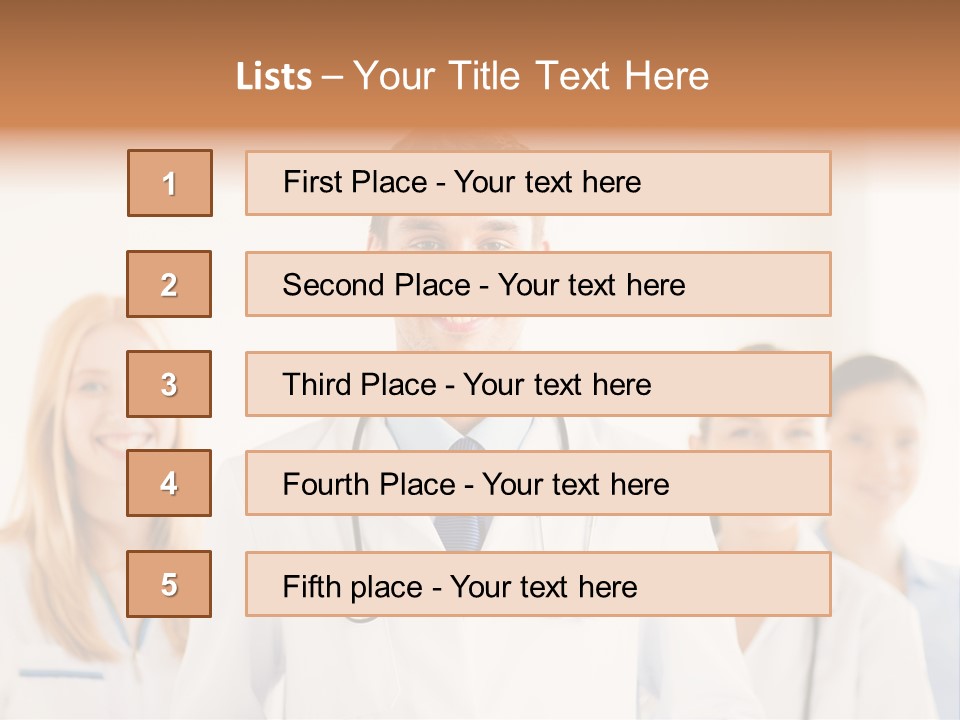The height and width of the screenshot is (720, 960).
Task: Select the Fifth place text bar
Action: point(538,584)
